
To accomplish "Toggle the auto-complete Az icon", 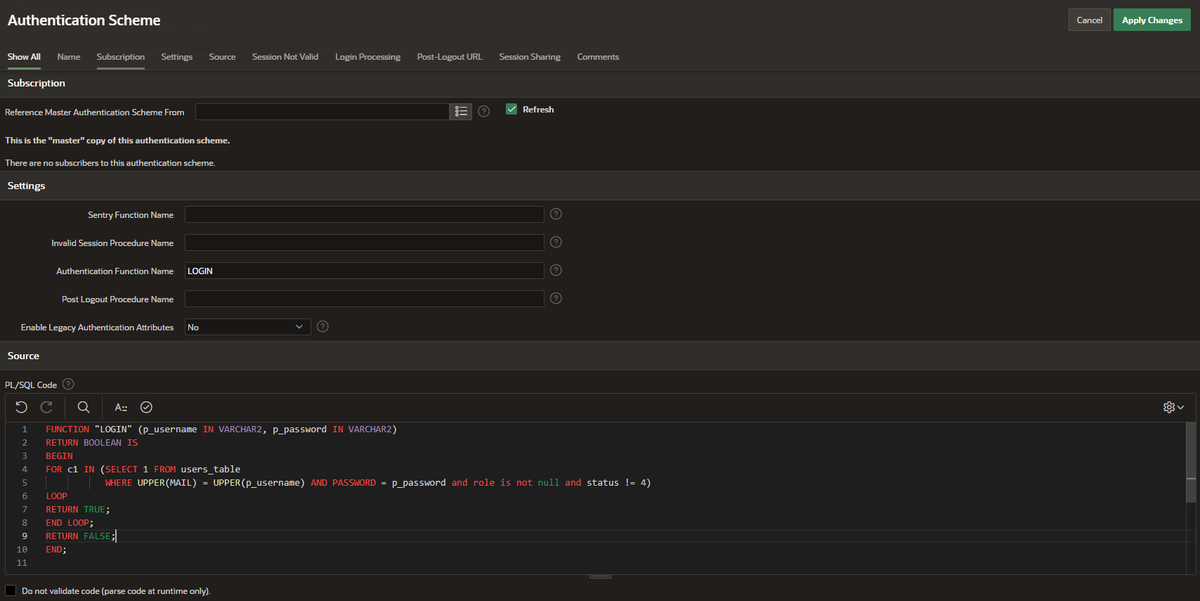I will (x=121, y=407).
